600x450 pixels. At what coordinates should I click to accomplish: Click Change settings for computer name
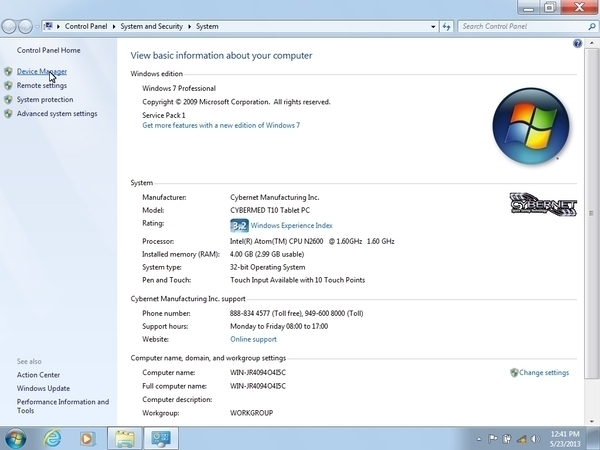coord(543,373)
